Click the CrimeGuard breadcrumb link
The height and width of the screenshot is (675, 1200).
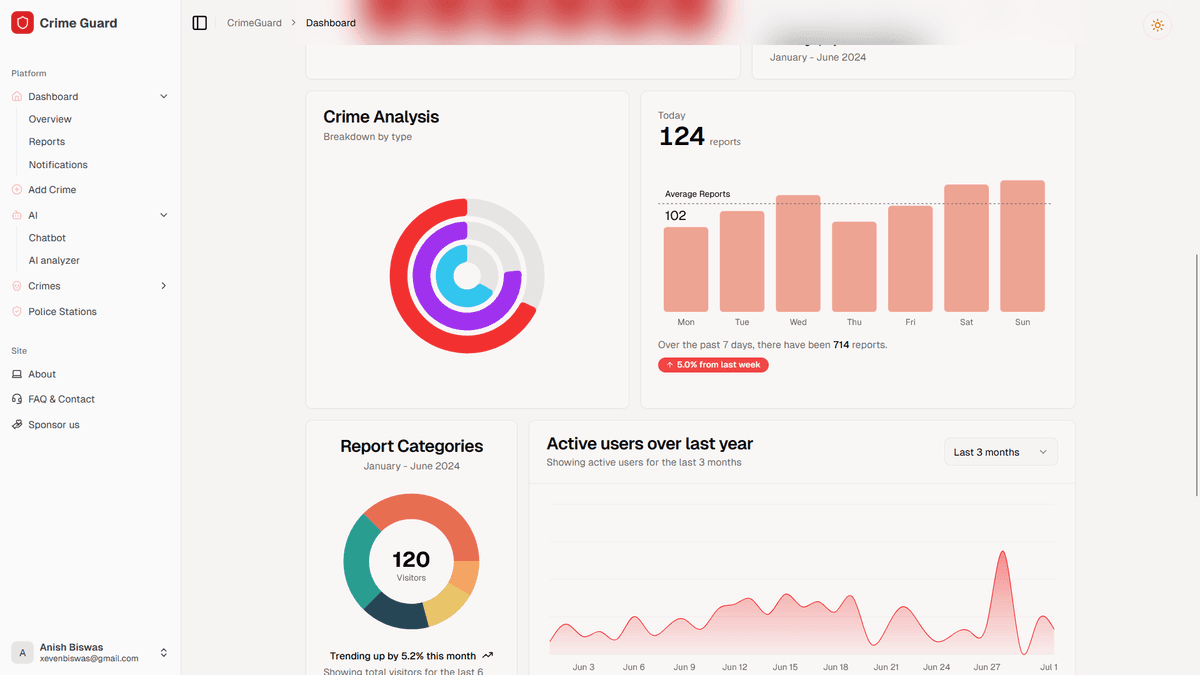254,22
